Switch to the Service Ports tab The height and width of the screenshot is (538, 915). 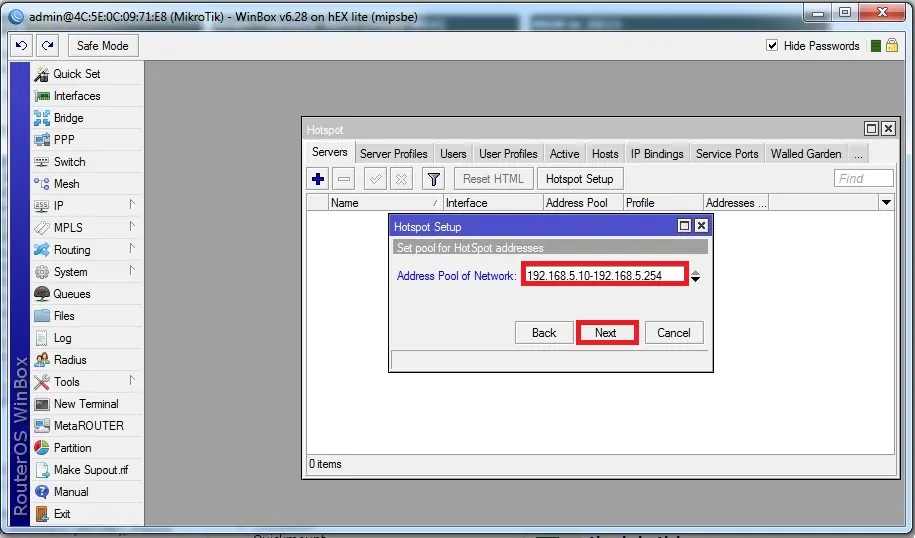(x=727, y=154)
